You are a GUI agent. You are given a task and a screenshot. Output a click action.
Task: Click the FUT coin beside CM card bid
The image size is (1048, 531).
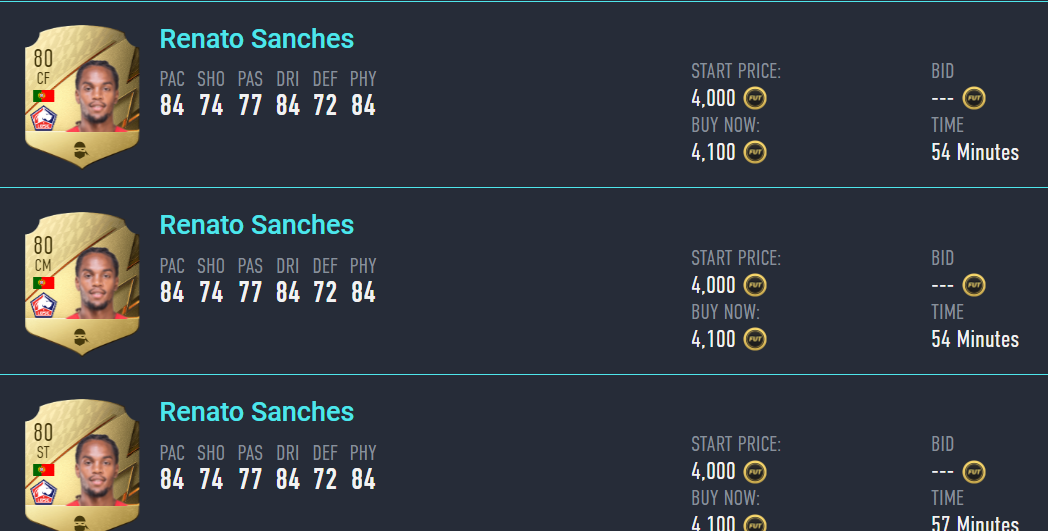(974, 286)
